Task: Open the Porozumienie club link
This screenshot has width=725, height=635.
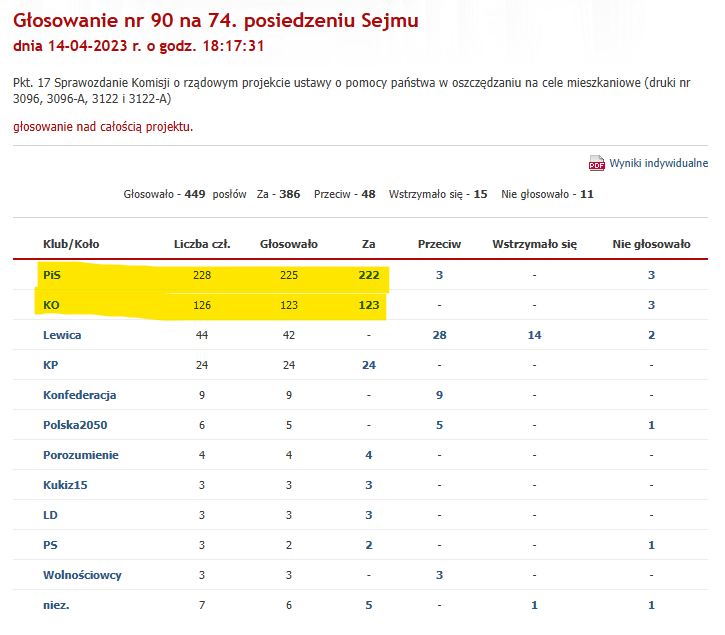Action: click(80, 455)
